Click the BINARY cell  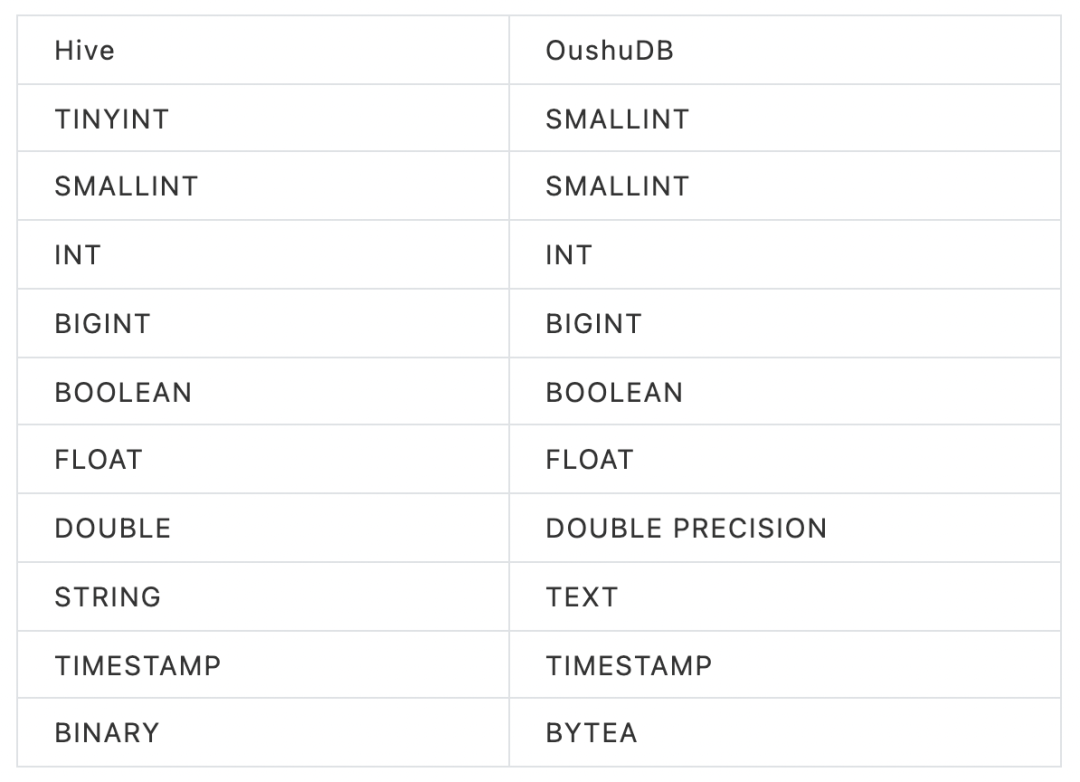(x=107, y=733)
